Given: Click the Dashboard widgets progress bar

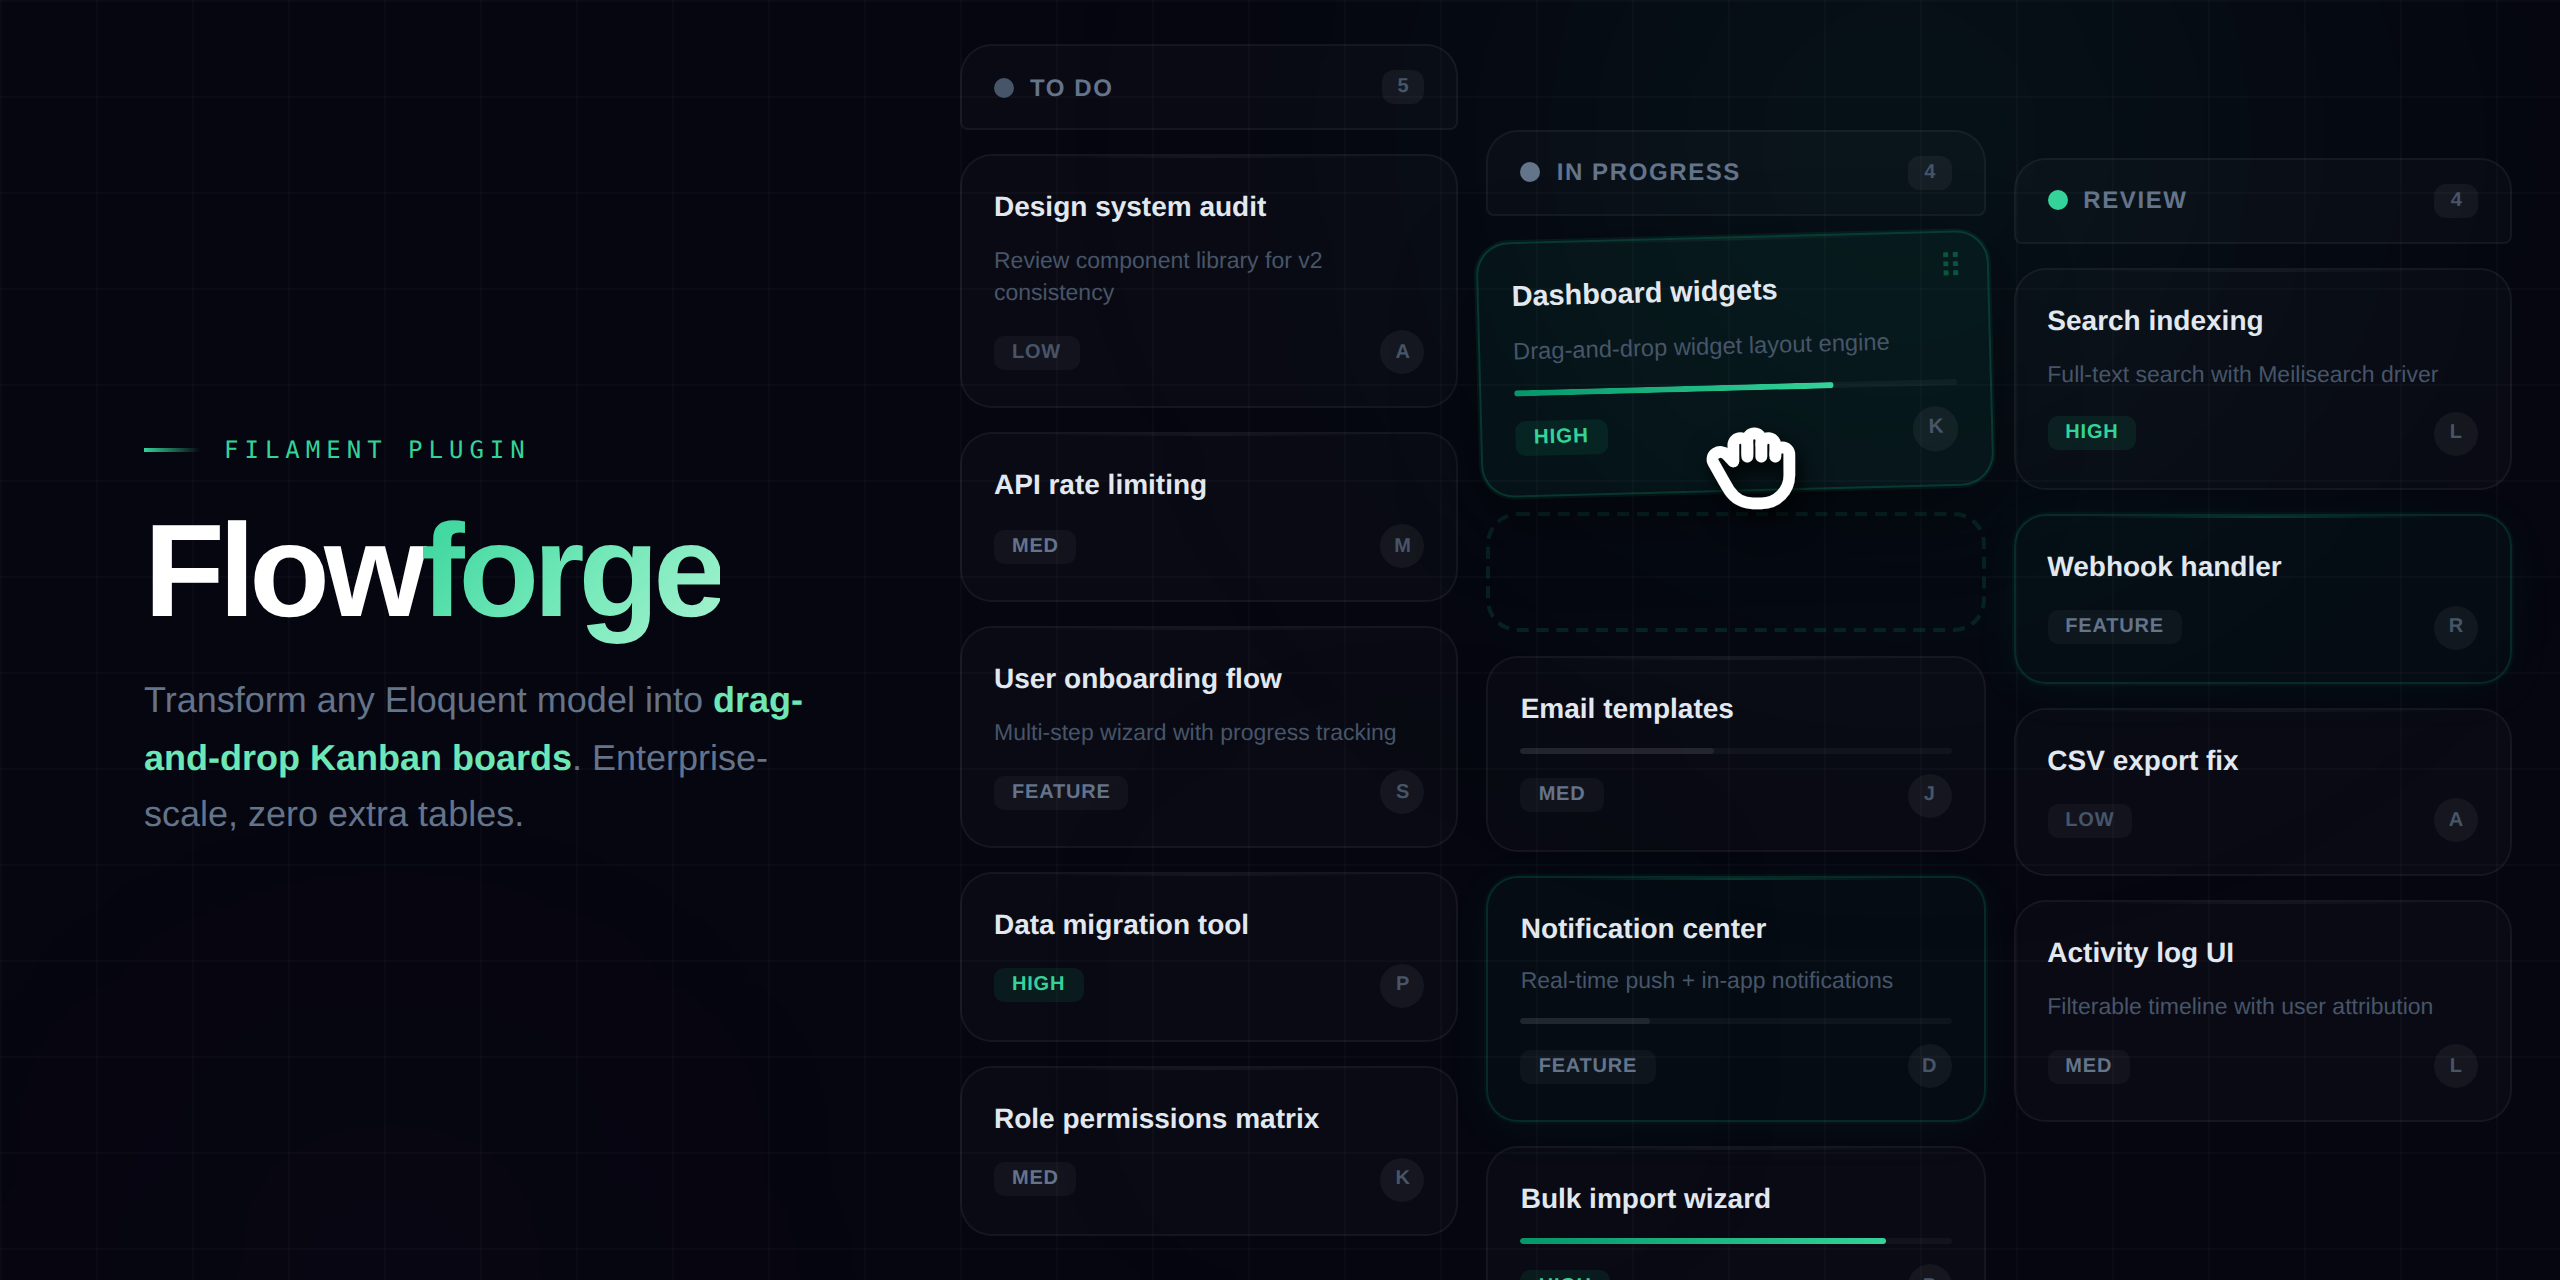Looking at the screenshot, I should pos(1735,387).
